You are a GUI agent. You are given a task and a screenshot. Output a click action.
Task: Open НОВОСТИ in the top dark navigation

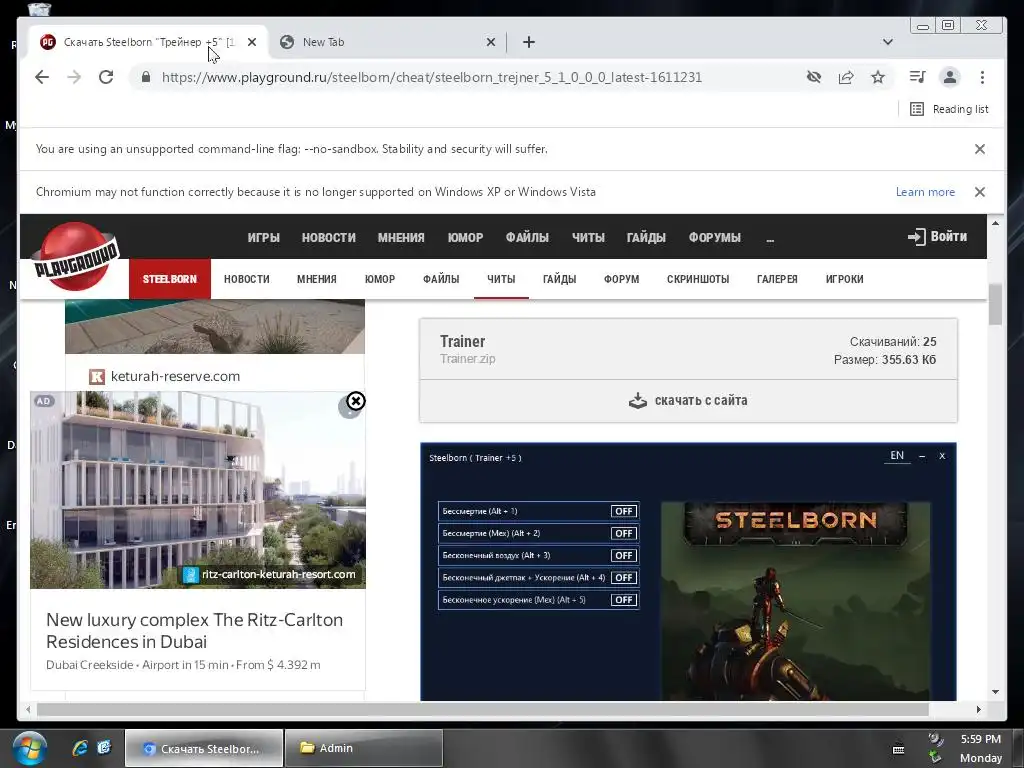click(x=328, y=238)
